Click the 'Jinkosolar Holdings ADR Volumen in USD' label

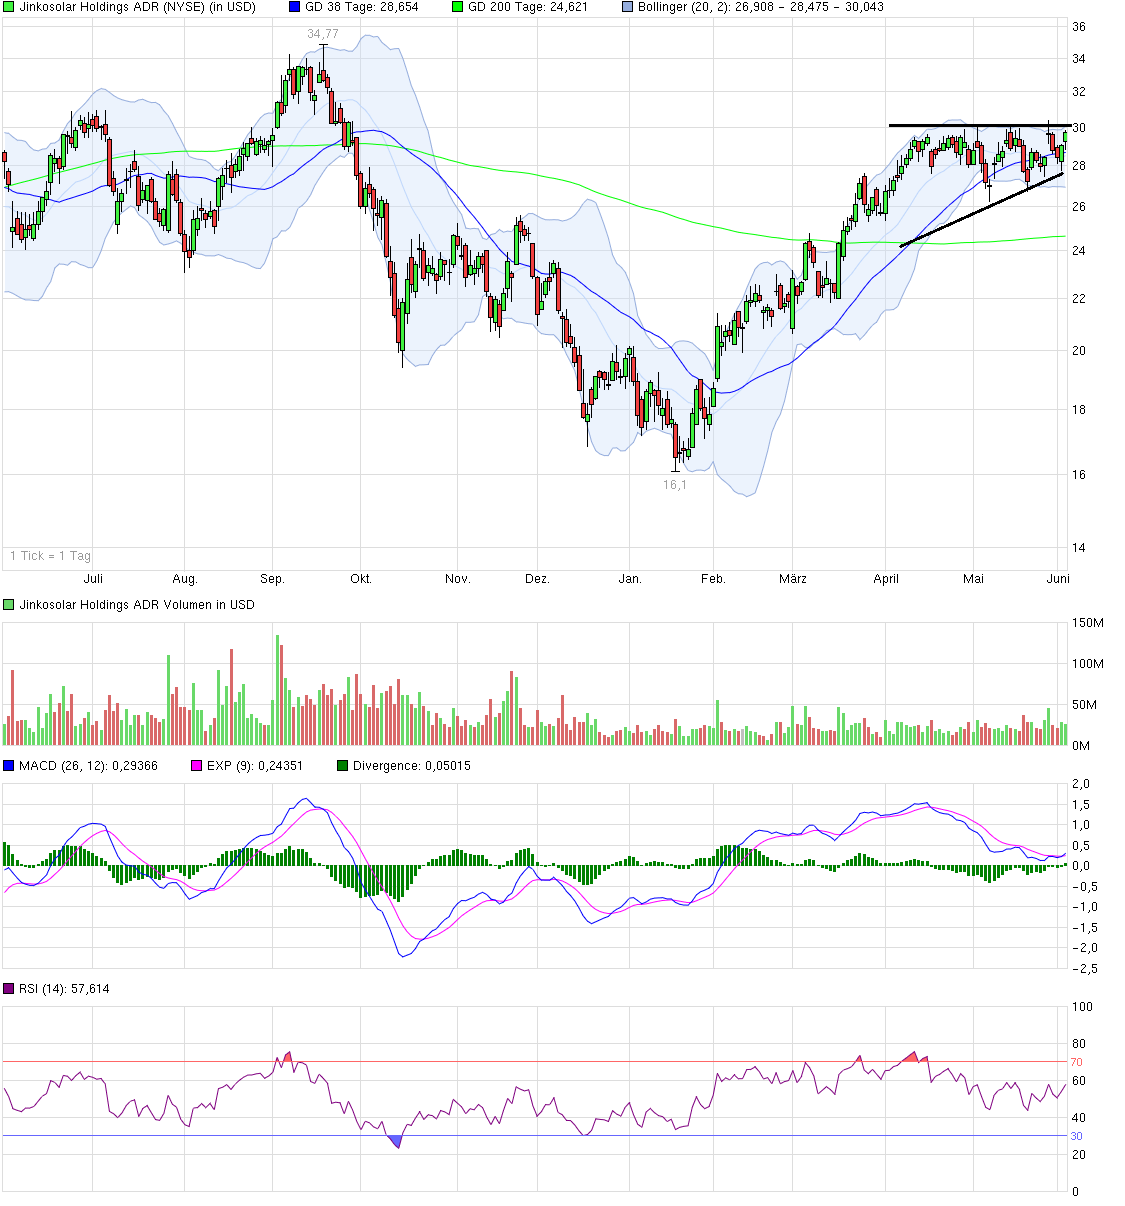click(137, 605)
